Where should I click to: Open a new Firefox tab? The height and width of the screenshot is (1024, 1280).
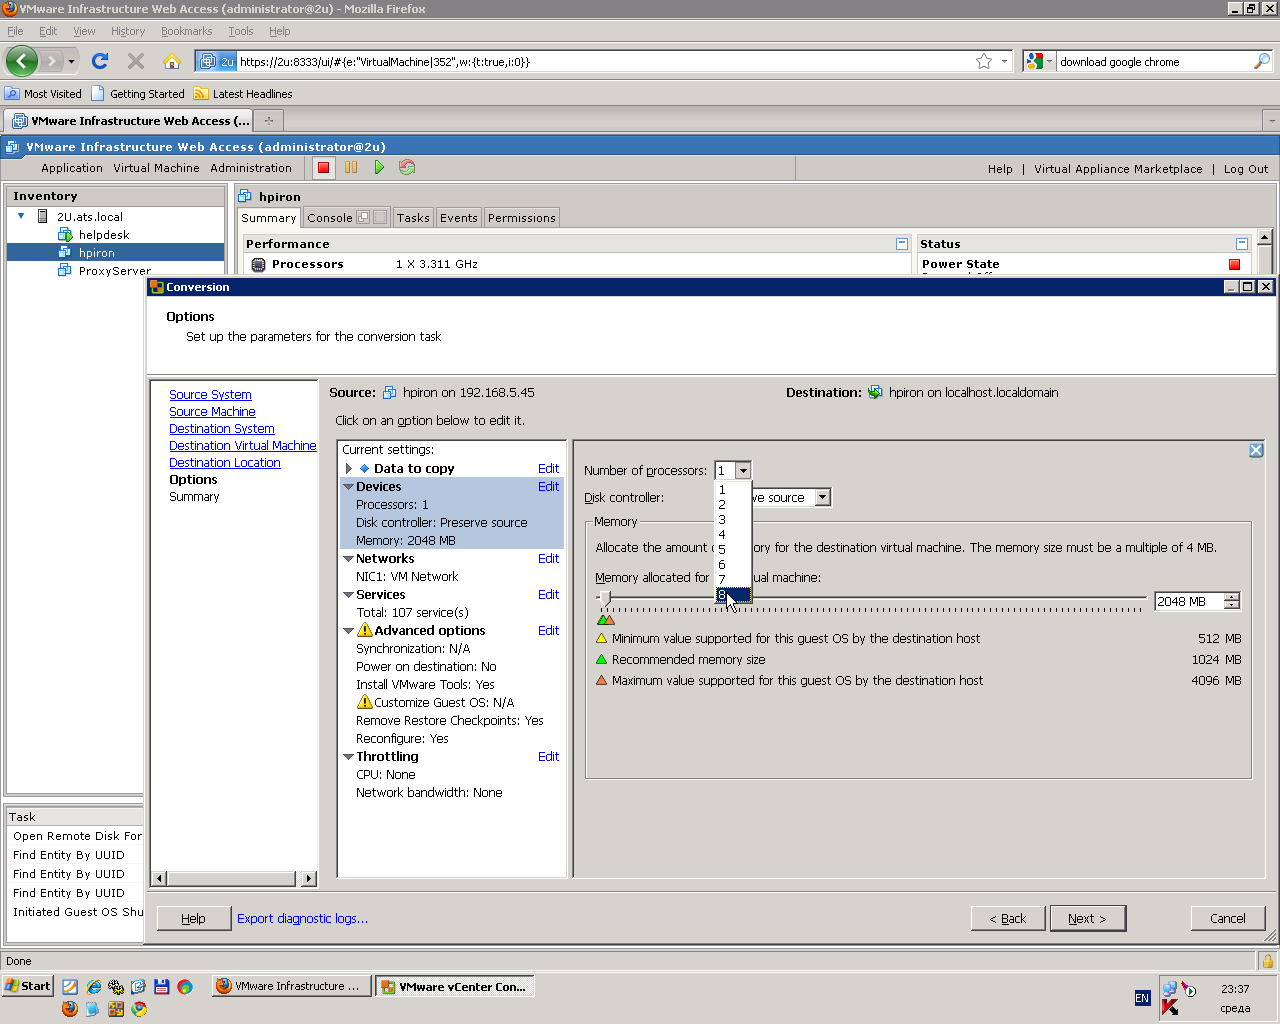pos(268,121)
